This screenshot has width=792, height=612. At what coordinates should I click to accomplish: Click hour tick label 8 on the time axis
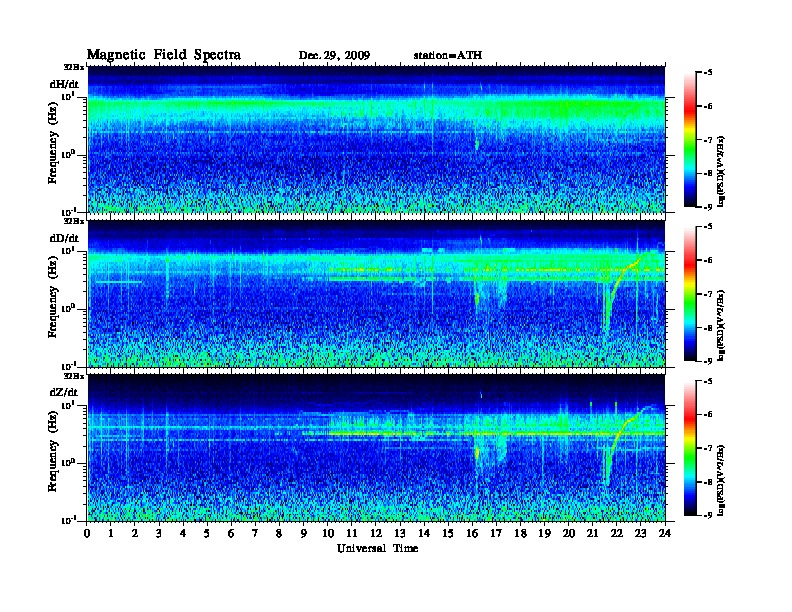click(279, 534)
